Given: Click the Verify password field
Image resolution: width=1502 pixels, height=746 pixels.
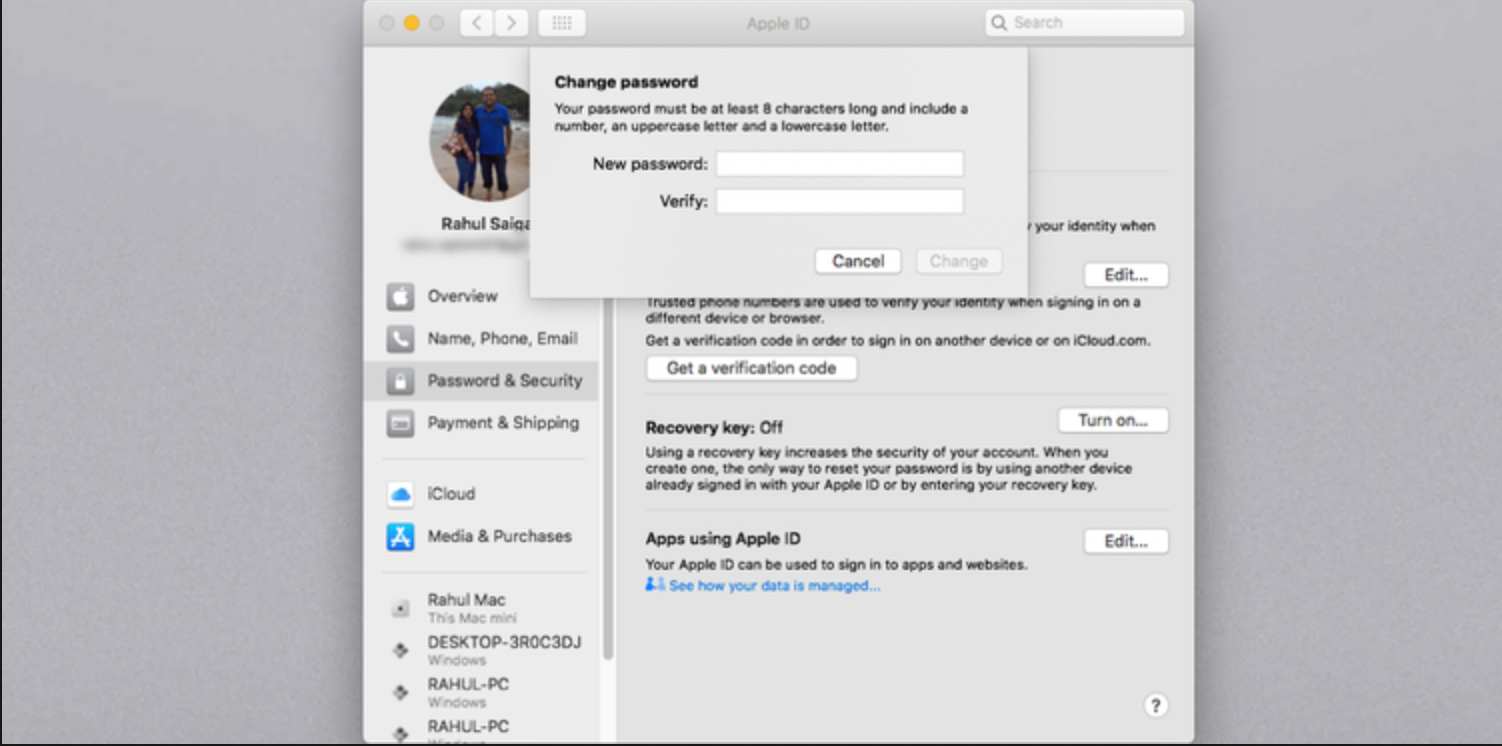Looking at the screenshot, I should pyautogui.click(x=839, y=202).
